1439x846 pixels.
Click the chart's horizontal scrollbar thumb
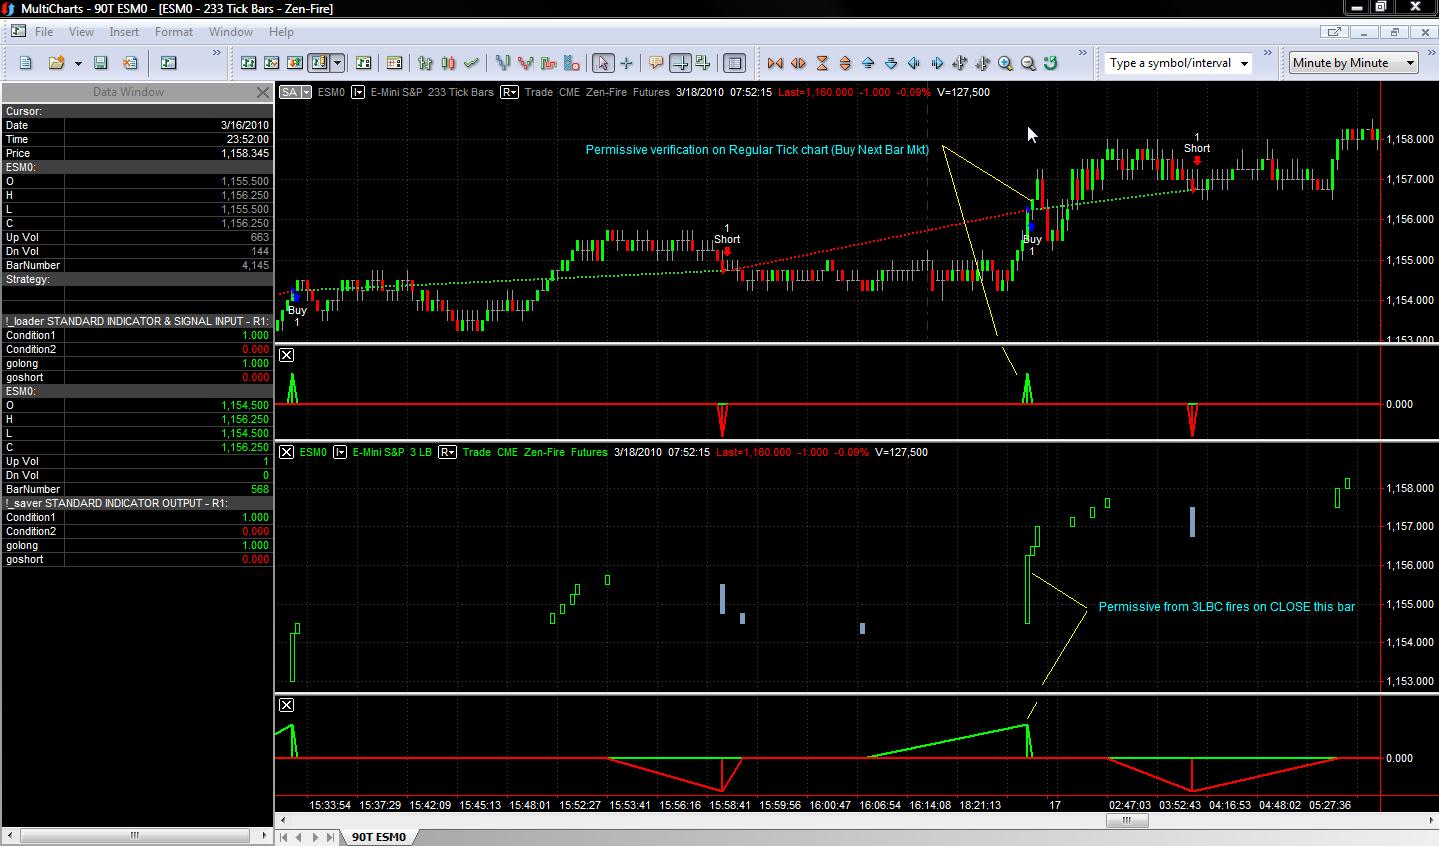[1127, 821]
